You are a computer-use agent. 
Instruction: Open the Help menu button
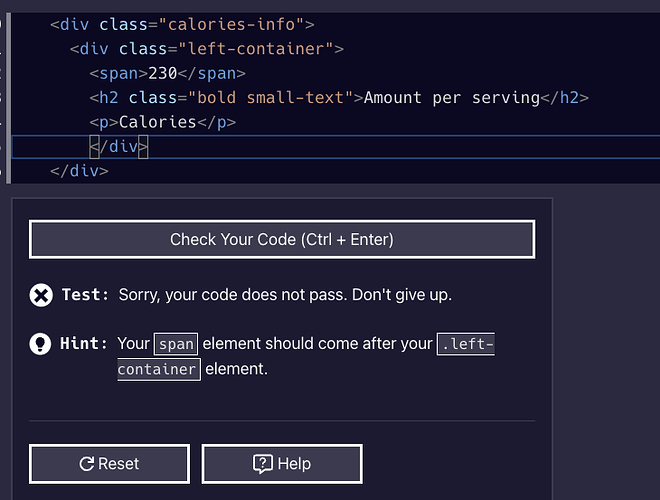pyautogui.click(x=282, y=464)
